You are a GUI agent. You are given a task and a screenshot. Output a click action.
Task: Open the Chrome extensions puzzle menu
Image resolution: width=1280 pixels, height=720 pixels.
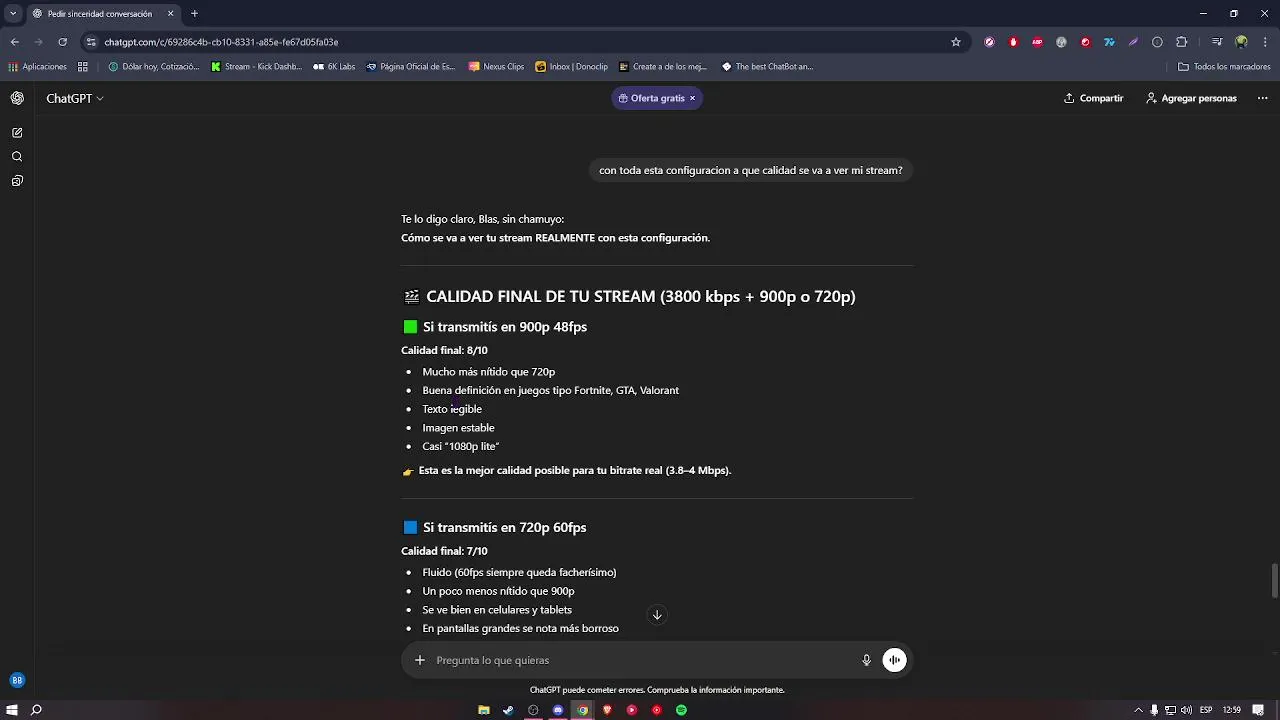[x=1181, y=42]
